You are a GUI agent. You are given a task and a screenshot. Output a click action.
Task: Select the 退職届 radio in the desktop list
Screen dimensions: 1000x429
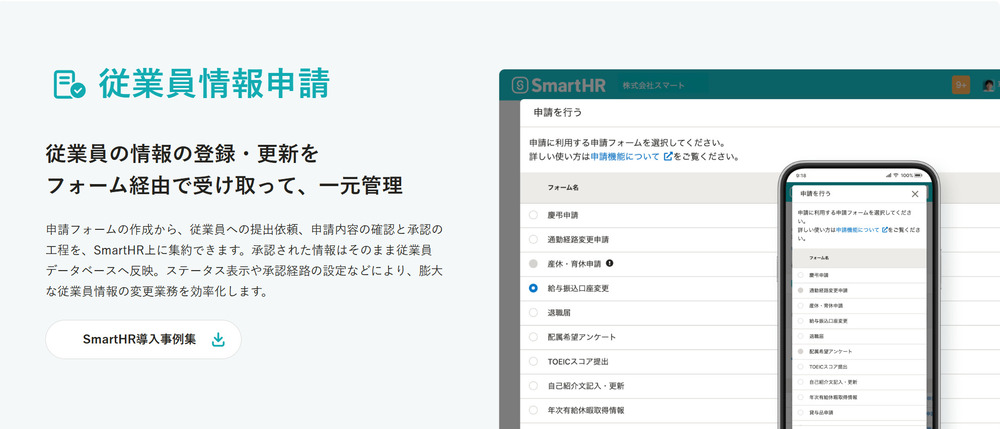tap(533, 312)
